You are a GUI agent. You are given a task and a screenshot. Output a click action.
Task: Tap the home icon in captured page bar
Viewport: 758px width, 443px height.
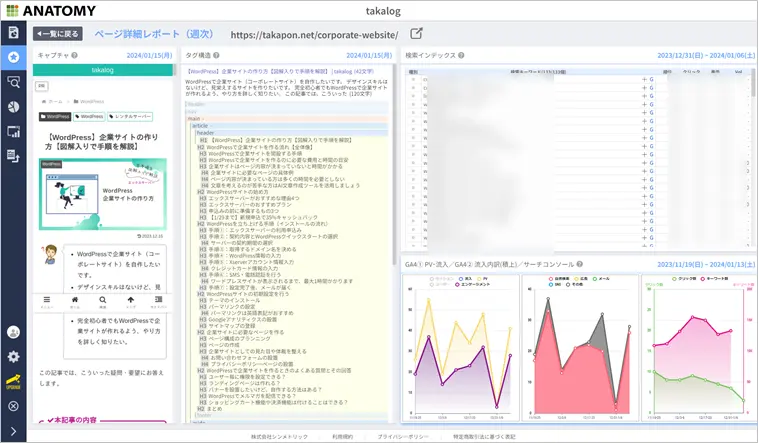click(x=74, y=302)
